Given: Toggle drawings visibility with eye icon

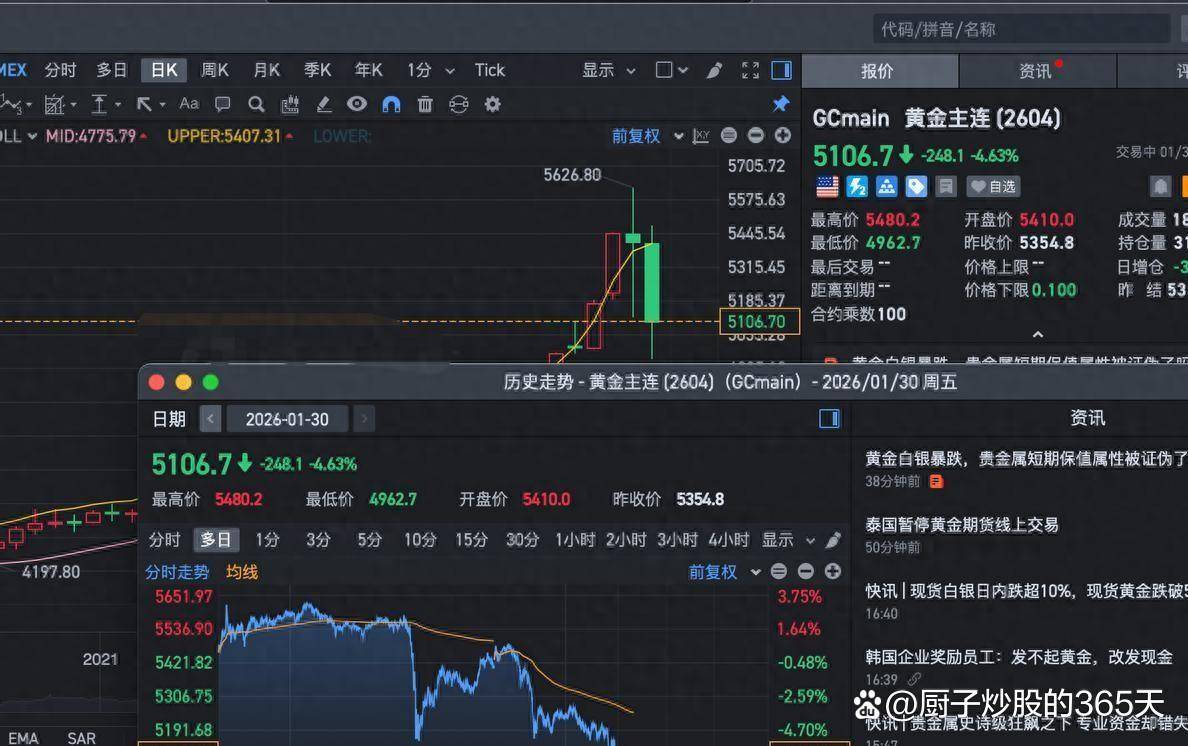Looking at the screenshot, I should click(x=357, y=104).
